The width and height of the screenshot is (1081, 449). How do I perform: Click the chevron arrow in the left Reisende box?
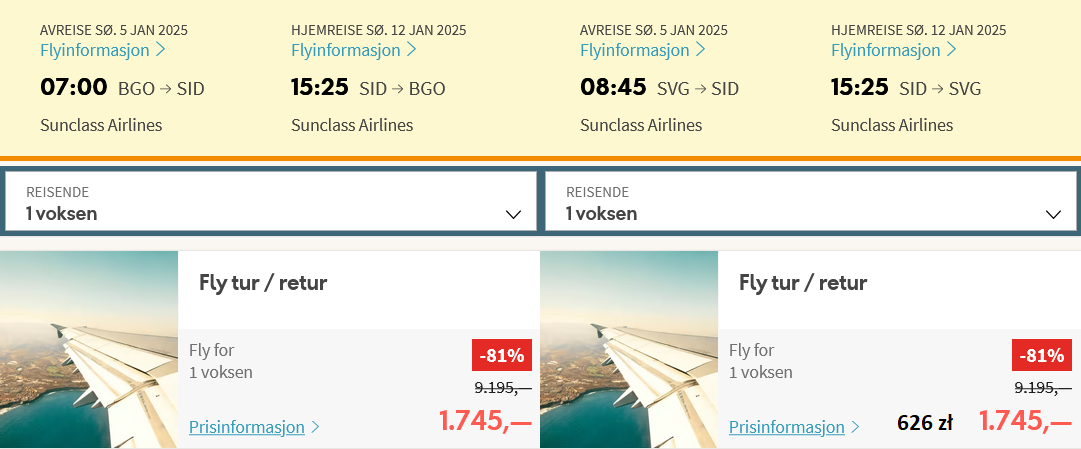(513, 214)
